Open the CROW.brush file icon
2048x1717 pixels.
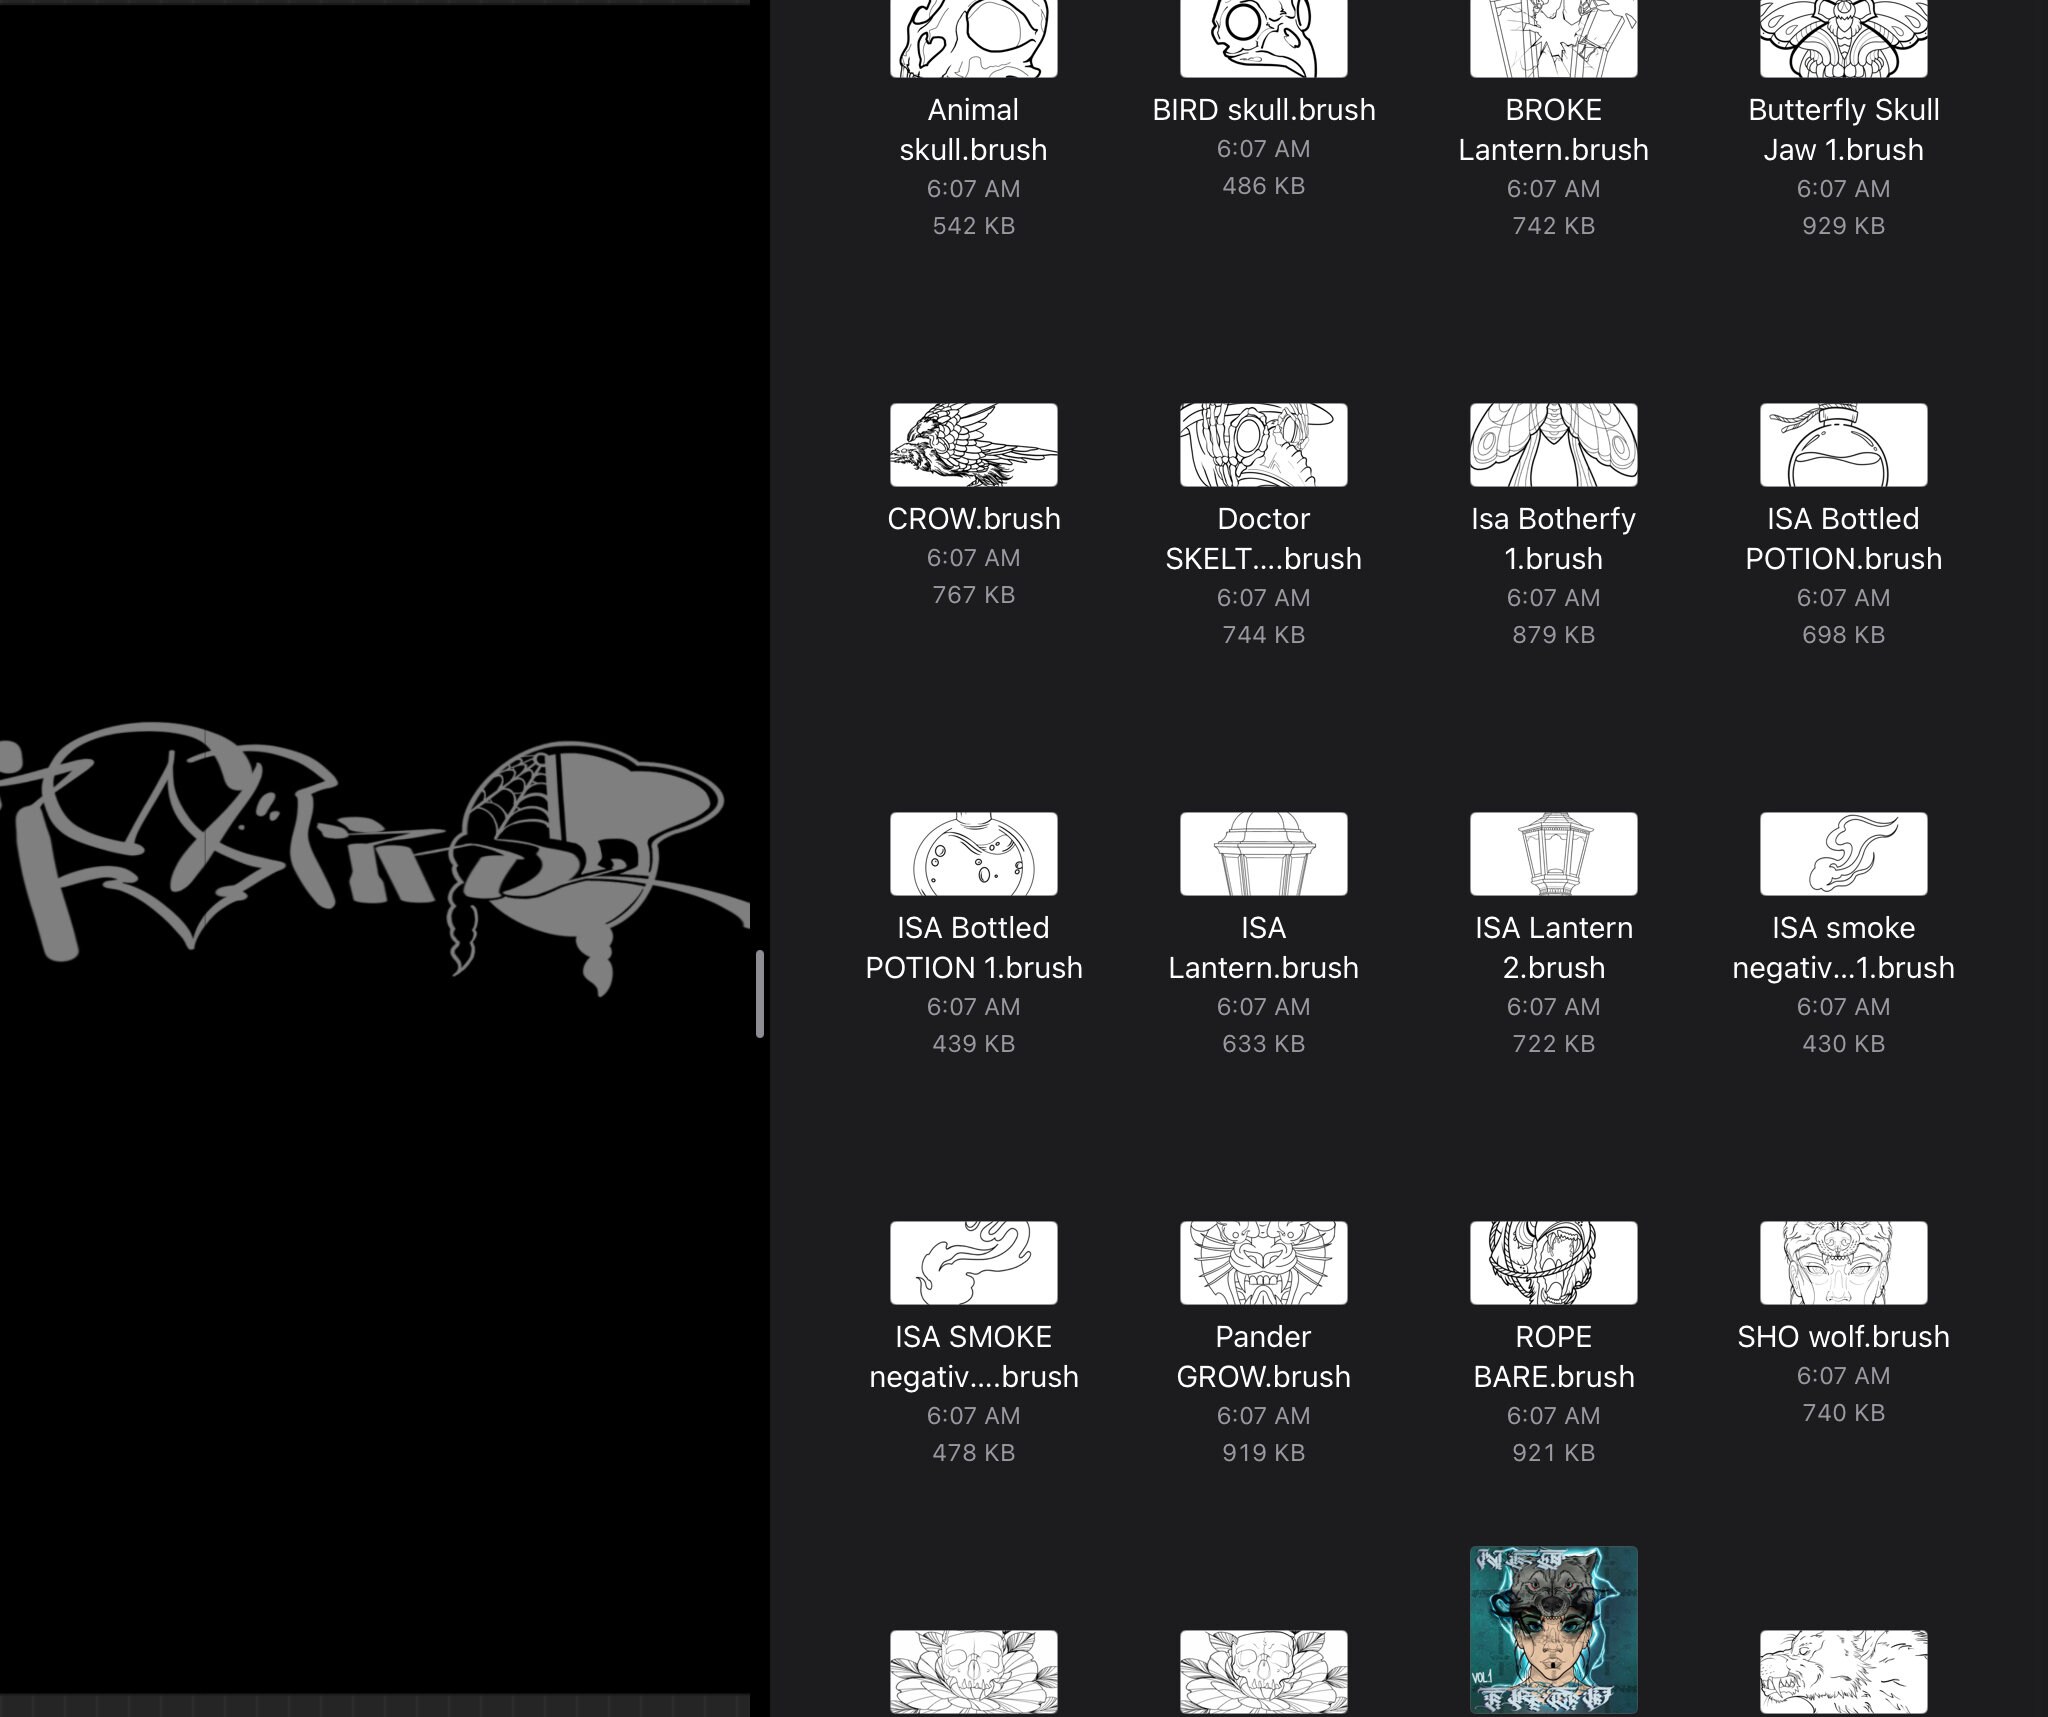click(x=973, y=445)
